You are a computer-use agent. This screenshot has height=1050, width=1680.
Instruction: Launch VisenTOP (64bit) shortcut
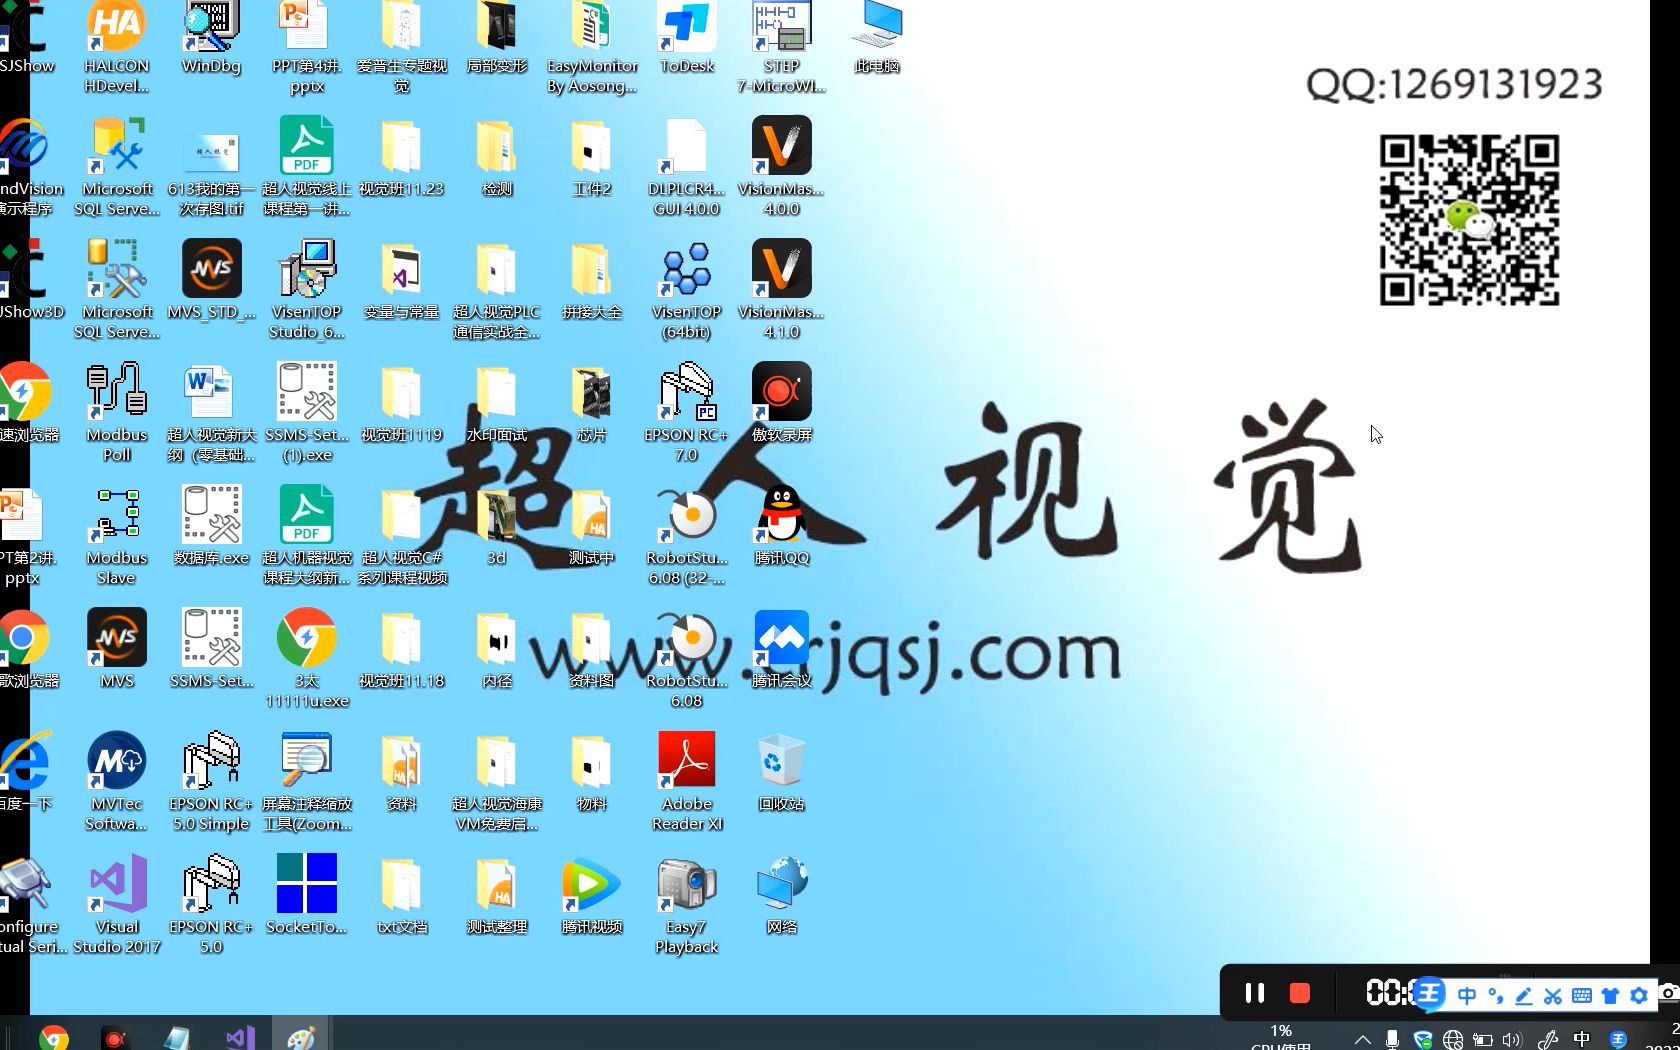(687, 289)
